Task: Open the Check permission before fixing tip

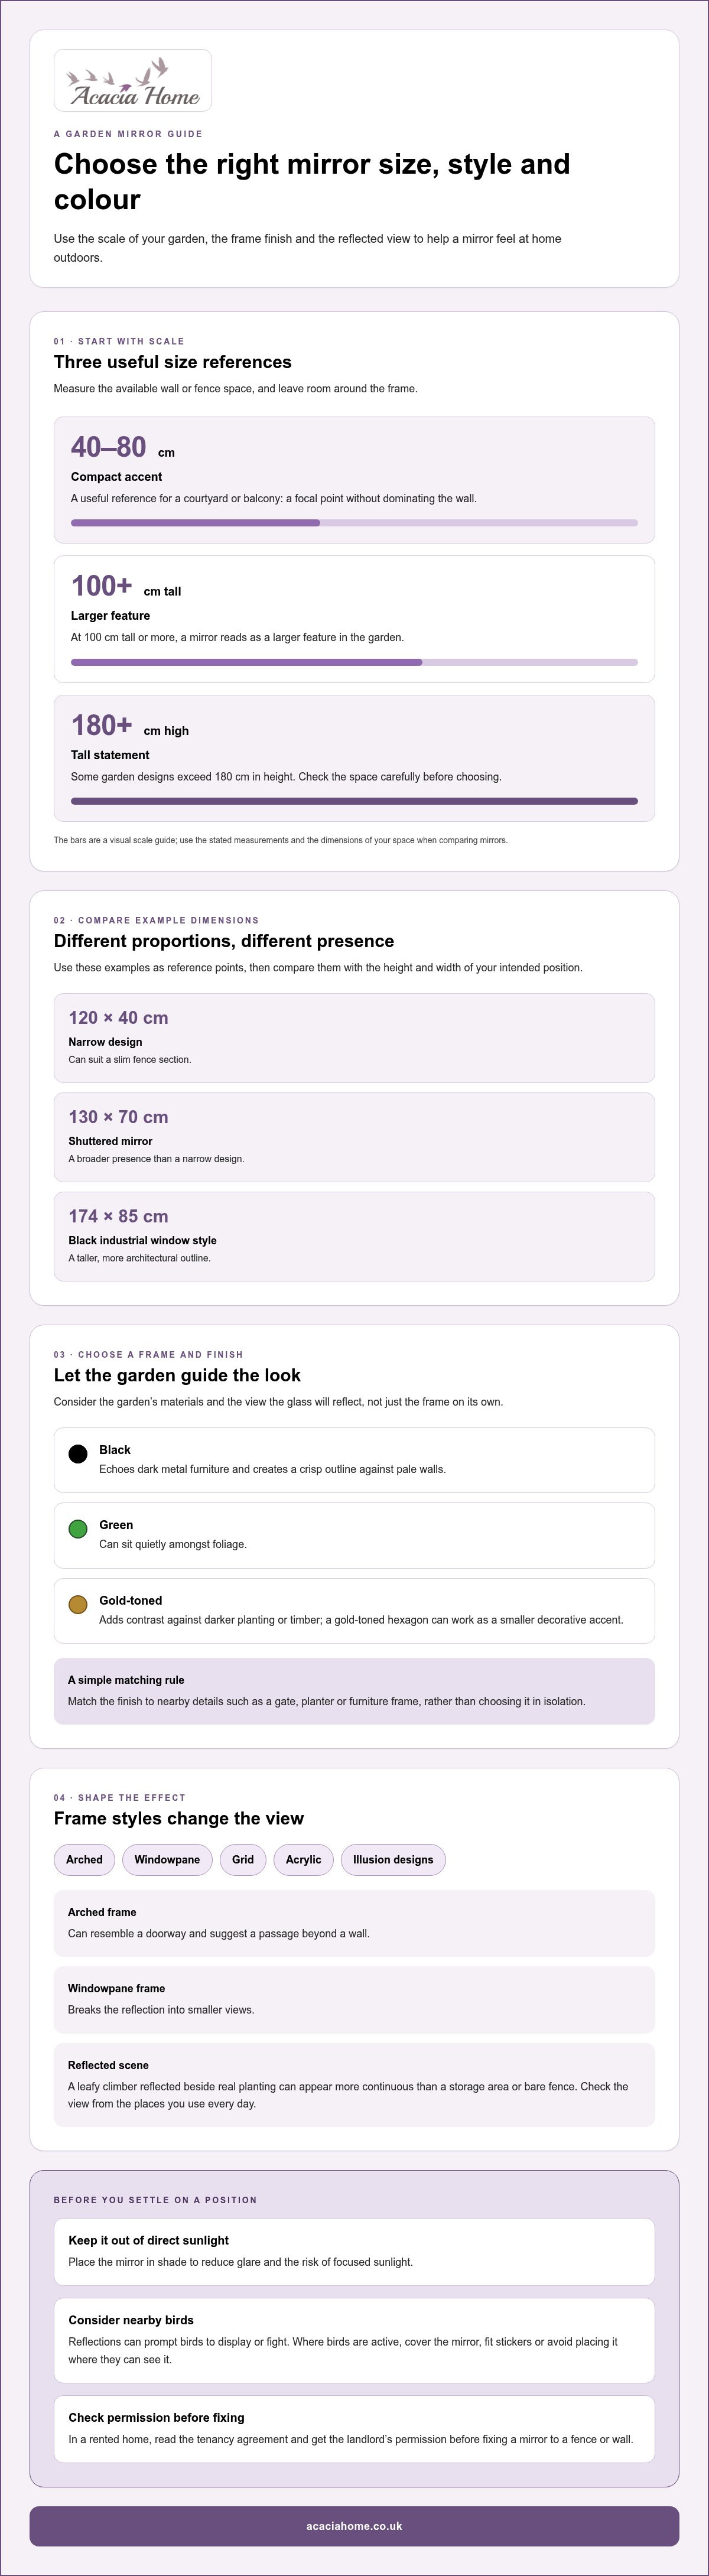Action: tap(354, 2429)
